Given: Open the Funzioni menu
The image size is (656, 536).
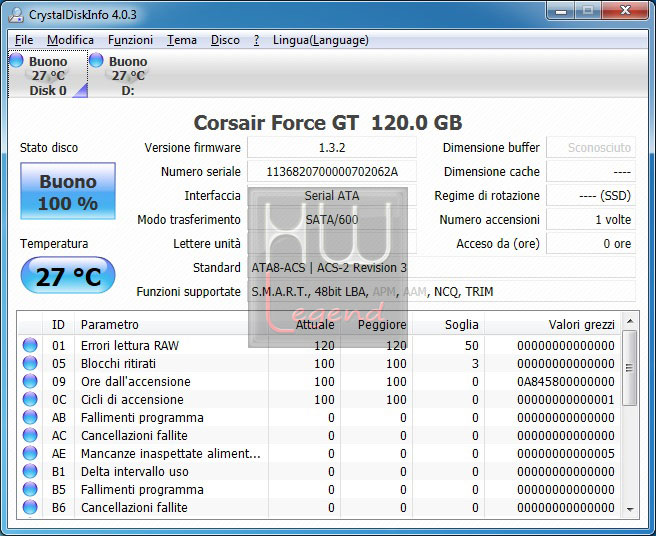Looking at the screenshot, I should [x=130, y=40].
